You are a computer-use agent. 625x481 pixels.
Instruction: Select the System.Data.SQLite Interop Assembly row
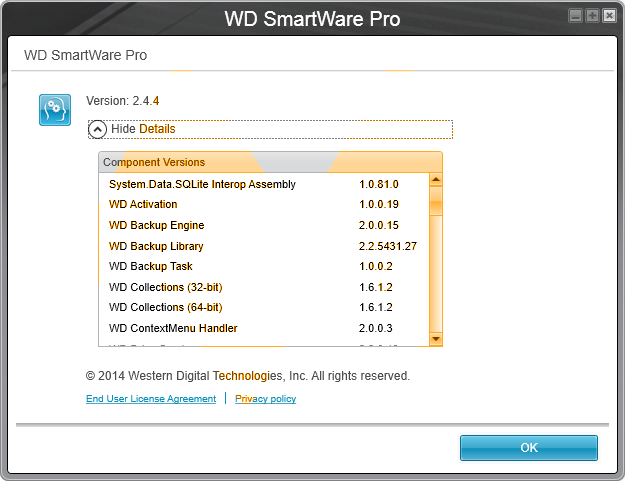[264, 184]
